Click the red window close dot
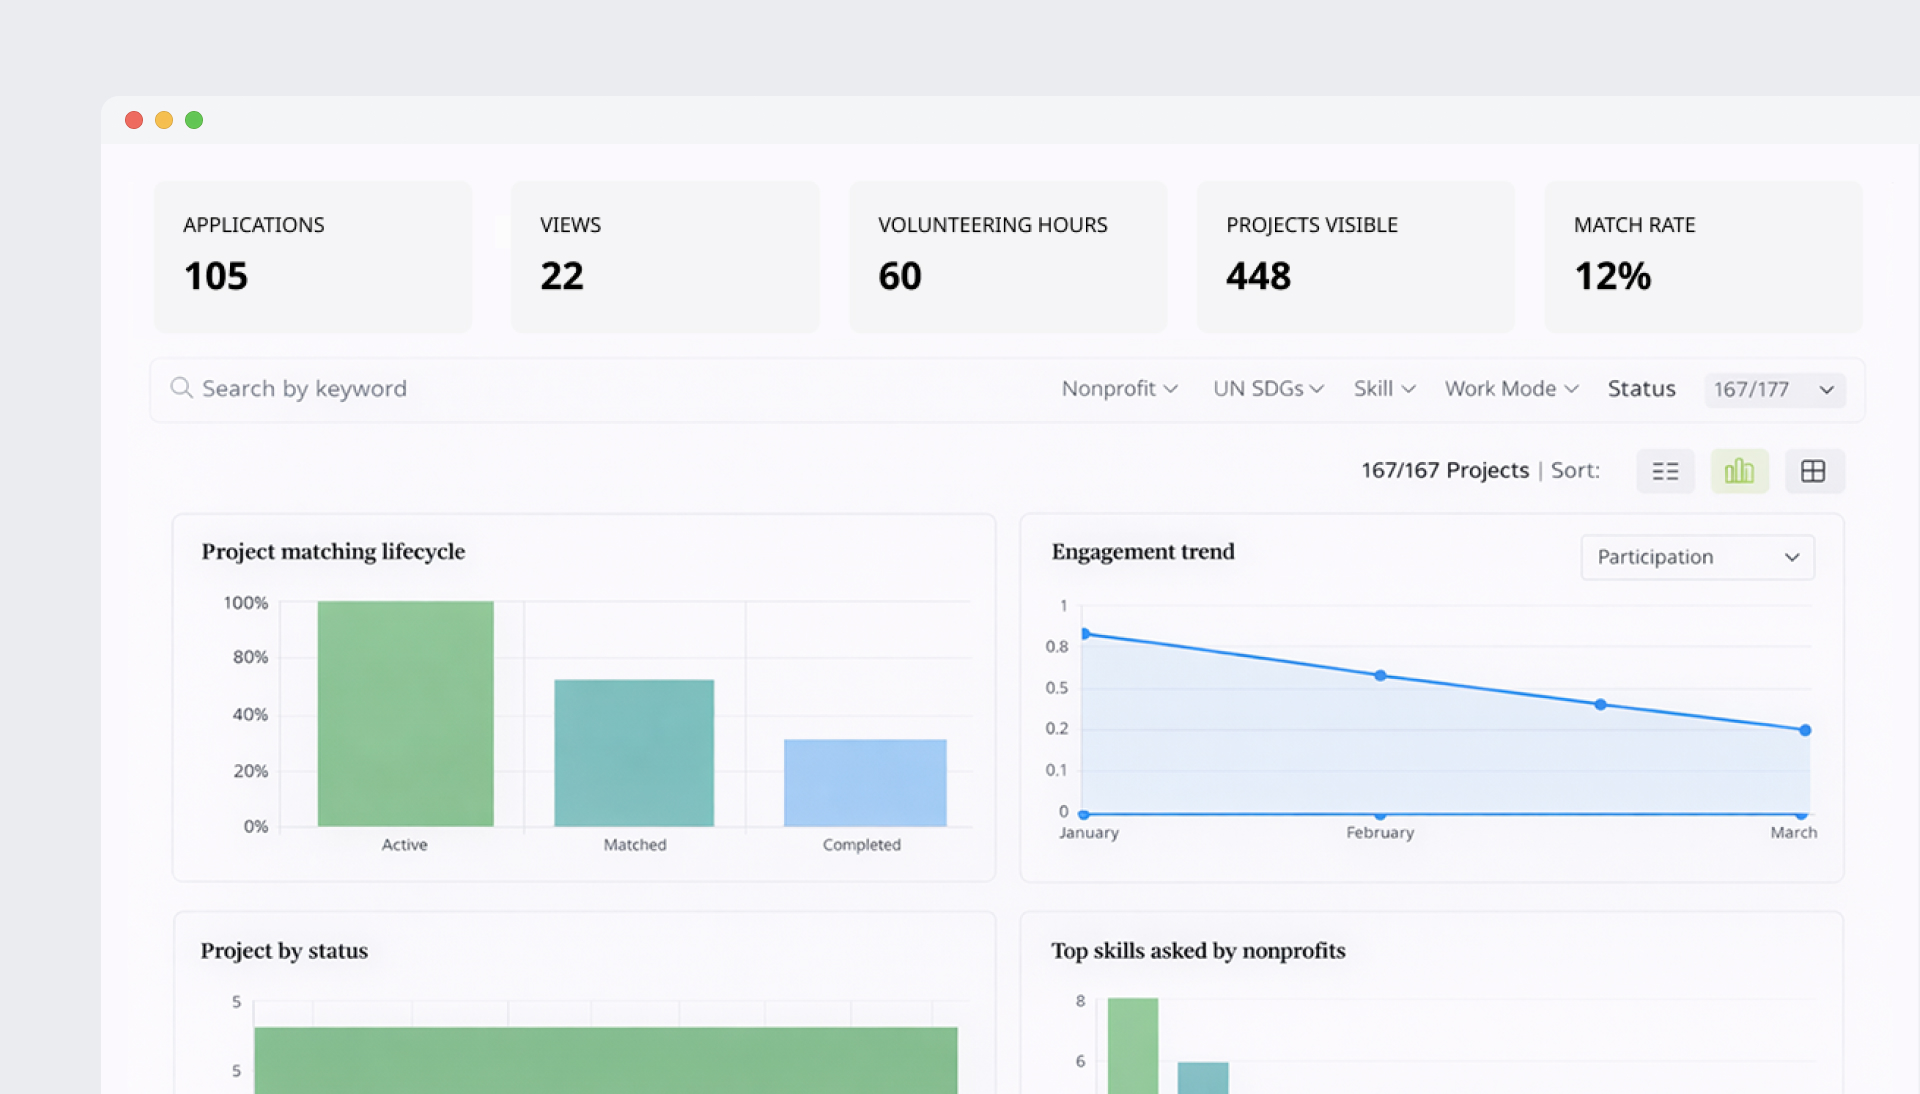Image resolution: width=1920 pixels, height=1094 pixels. coord(134,120)
